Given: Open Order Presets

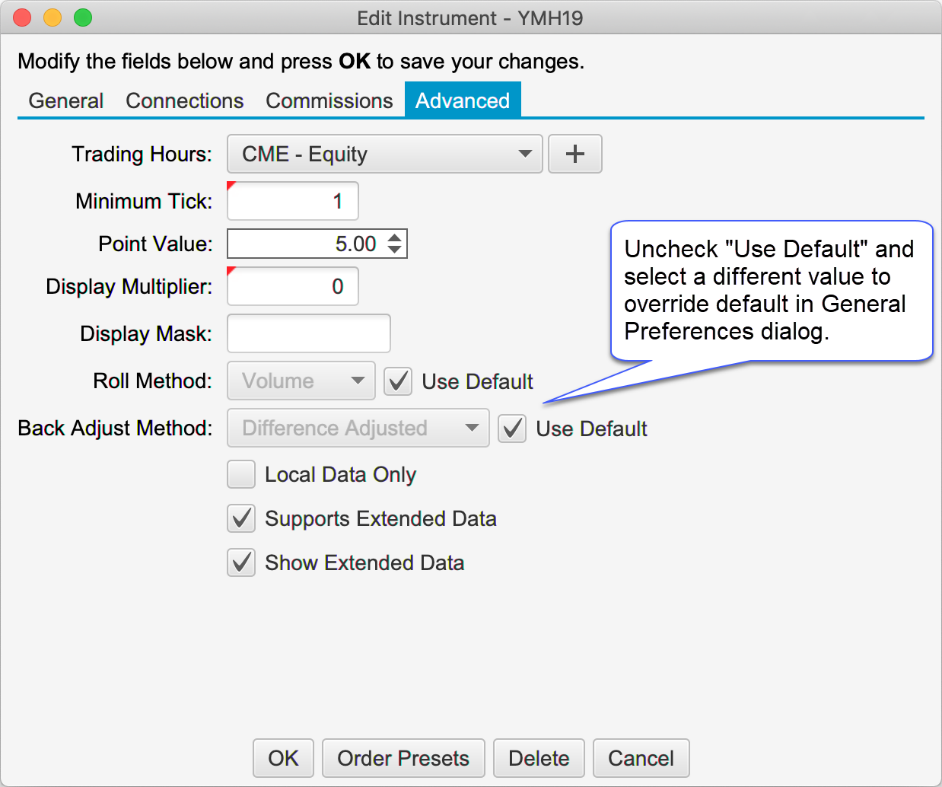Looking at the screenshot, I should pyautogui.click(x=403, y=758).
